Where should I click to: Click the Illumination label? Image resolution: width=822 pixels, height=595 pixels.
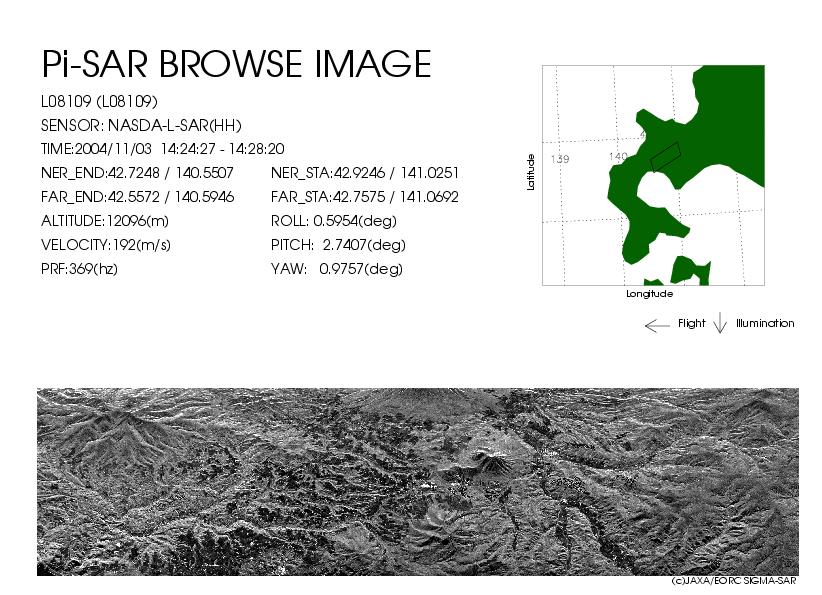click(765, 323)
